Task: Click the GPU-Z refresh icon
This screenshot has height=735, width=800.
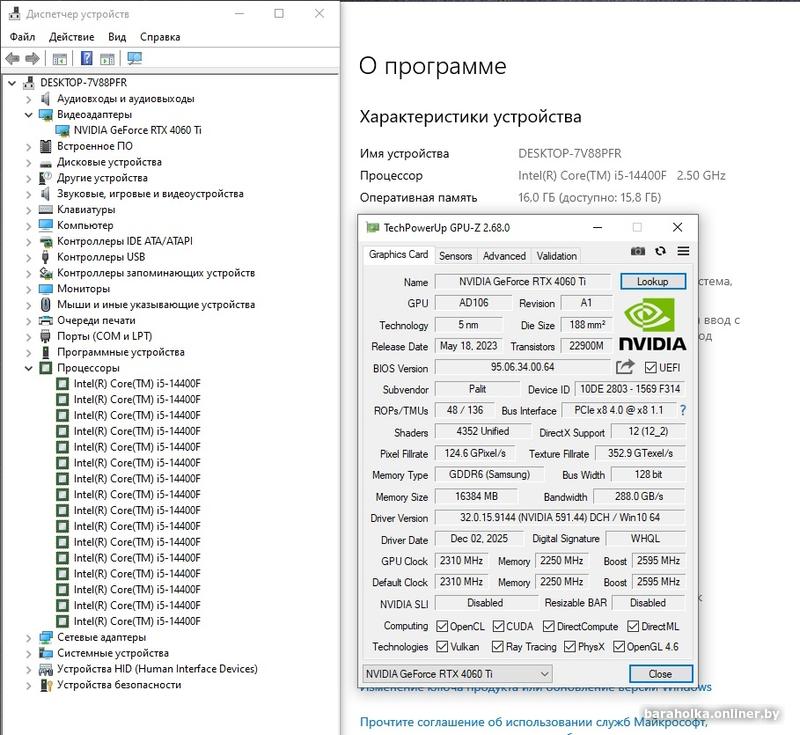Action: (x=660, y=251)
